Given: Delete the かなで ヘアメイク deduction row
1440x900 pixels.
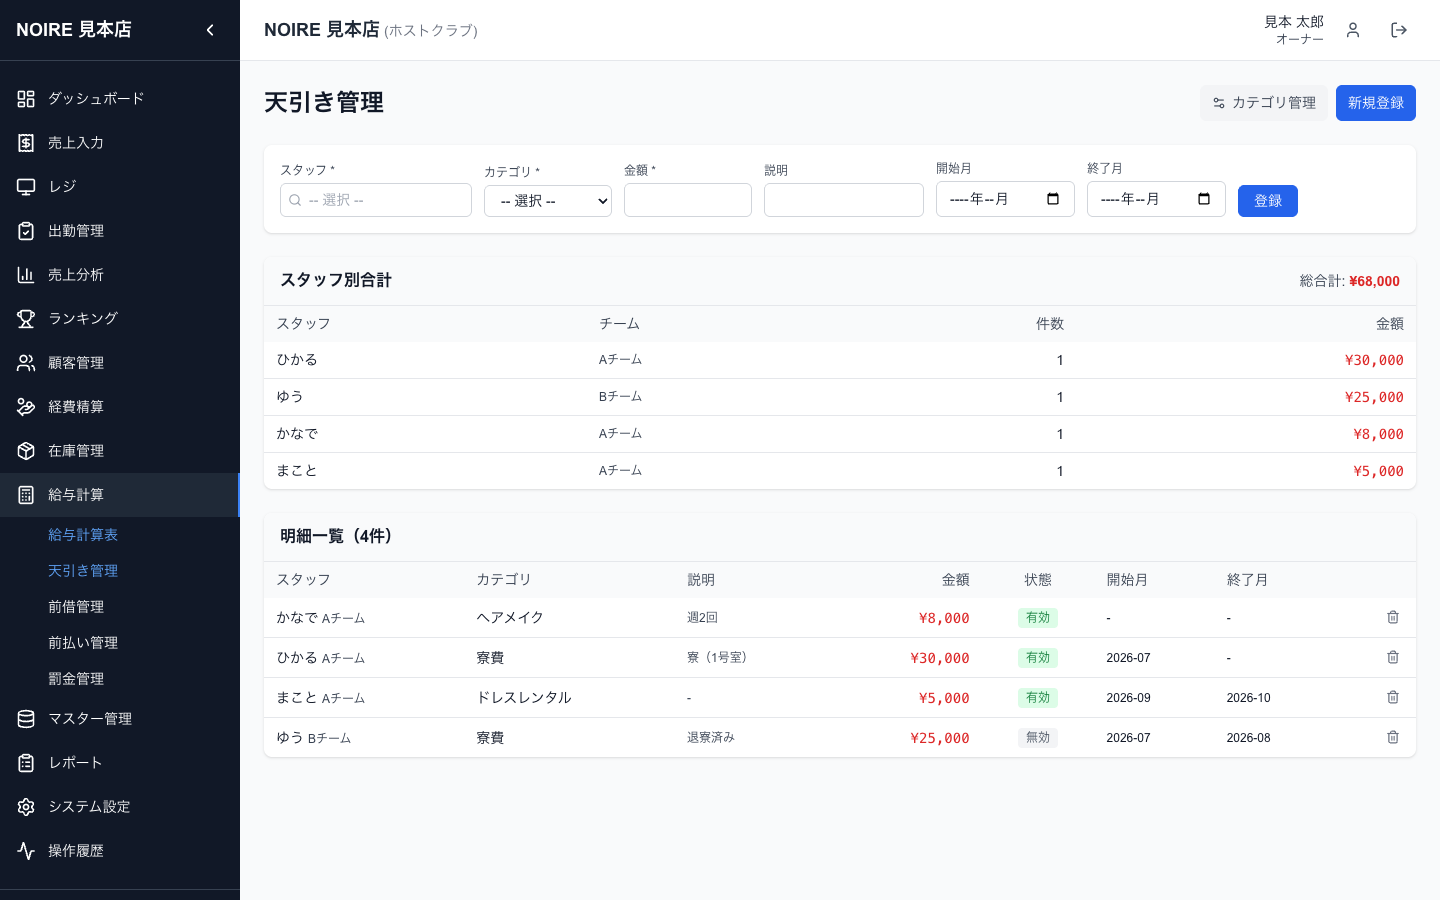Looking at the screenshot, I should pos(1393,617).
